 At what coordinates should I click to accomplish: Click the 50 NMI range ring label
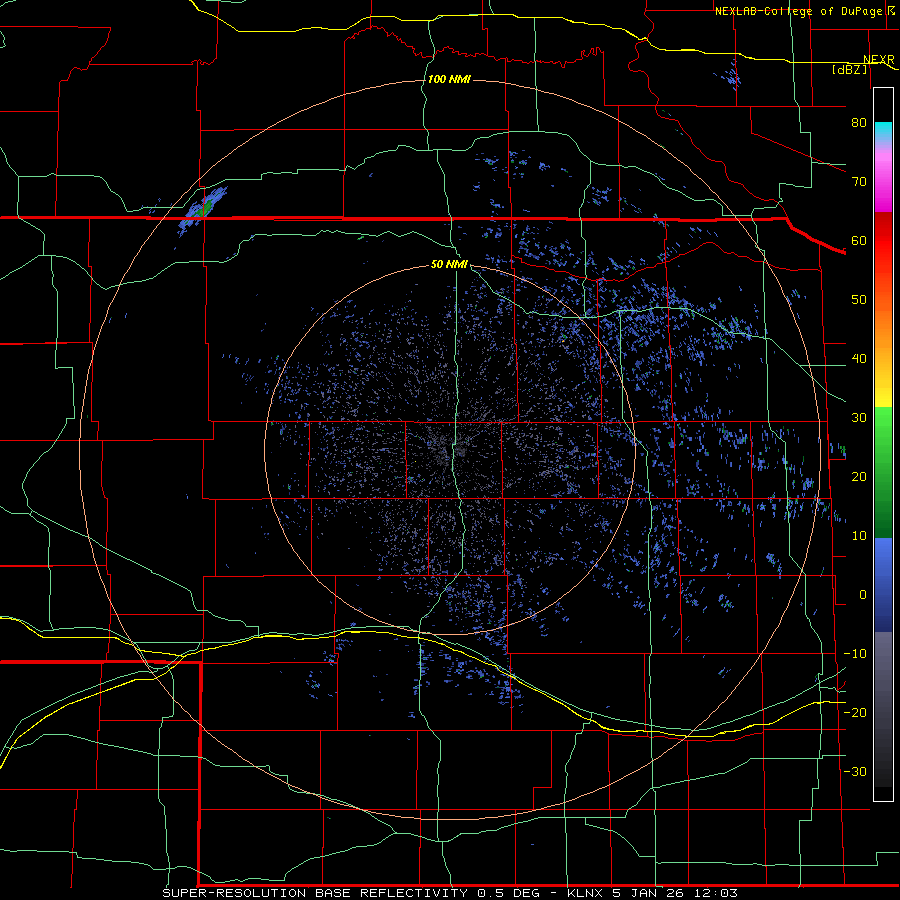[x=449, y=265]
